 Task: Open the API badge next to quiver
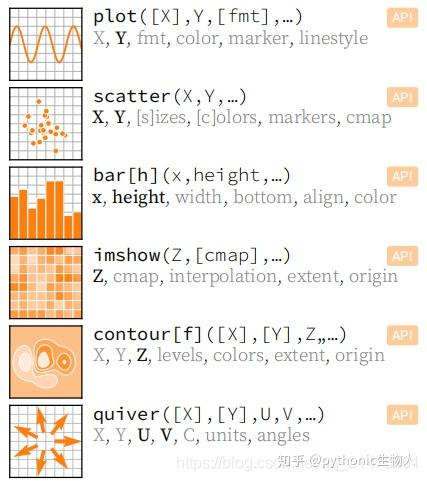pyautogui.click(x=402, y=415)
